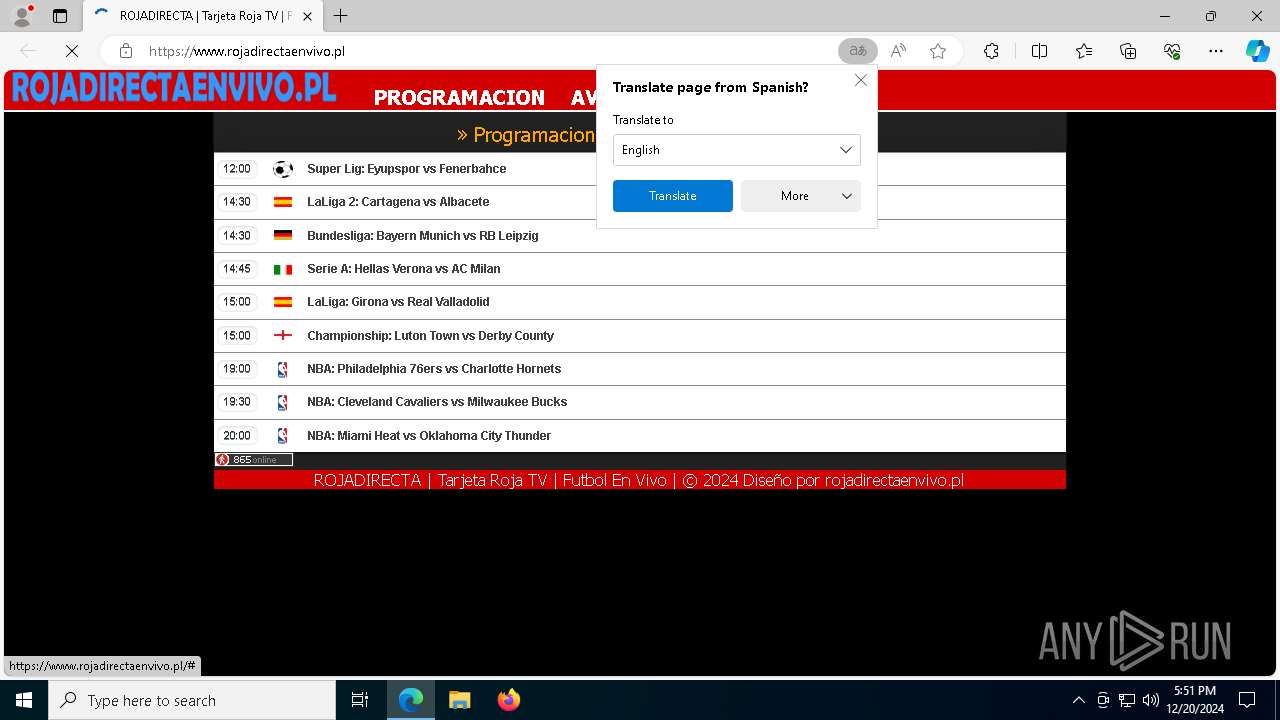The width and height of the screenshot is (1280, 720).
Task: Open Luton Town vs Derby County match
Action: click(x=430, y=336)
